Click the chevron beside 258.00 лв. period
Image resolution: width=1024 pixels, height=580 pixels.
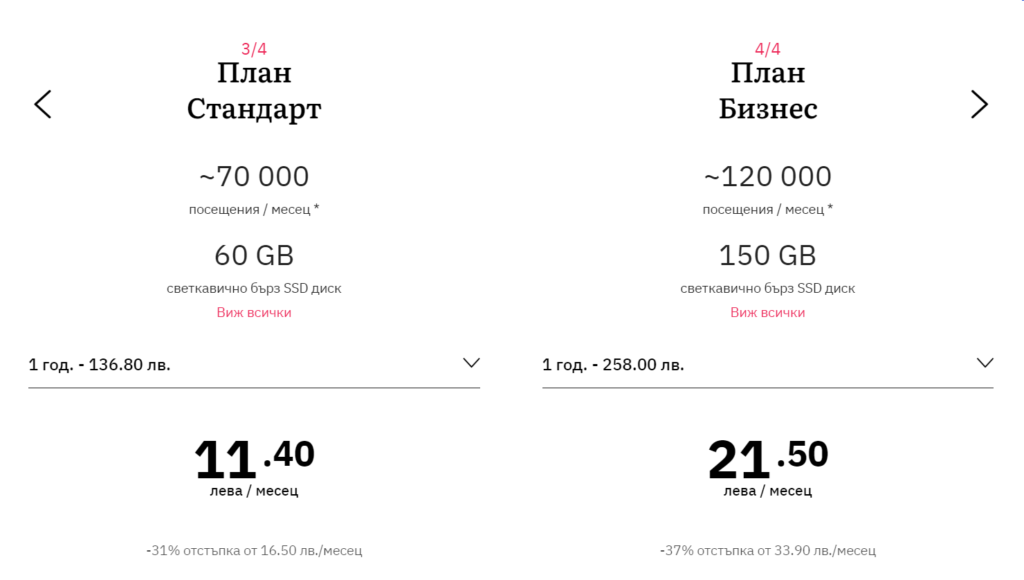(x=985, y=363)
